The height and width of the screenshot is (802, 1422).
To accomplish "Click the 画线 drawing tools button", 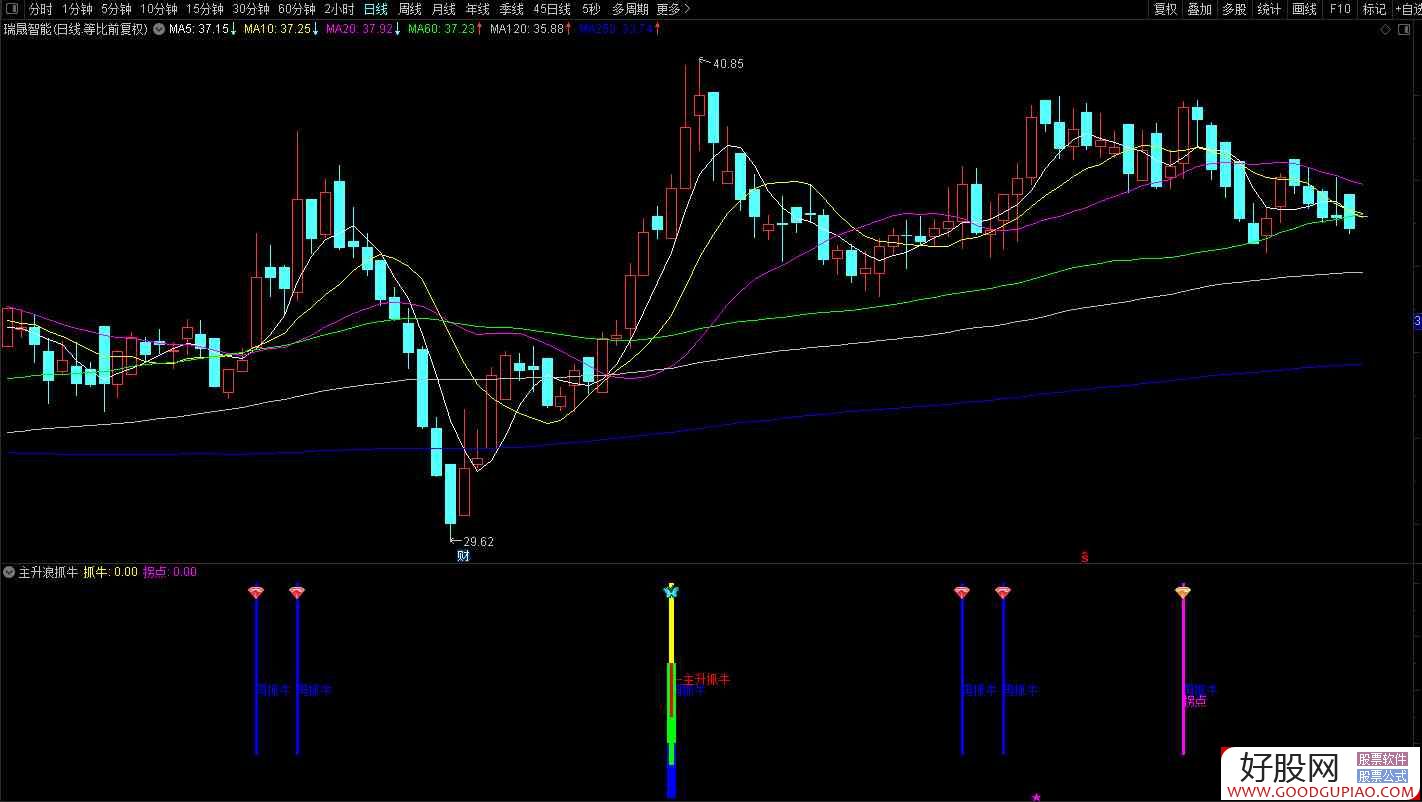I will [x=1304, y=9].
